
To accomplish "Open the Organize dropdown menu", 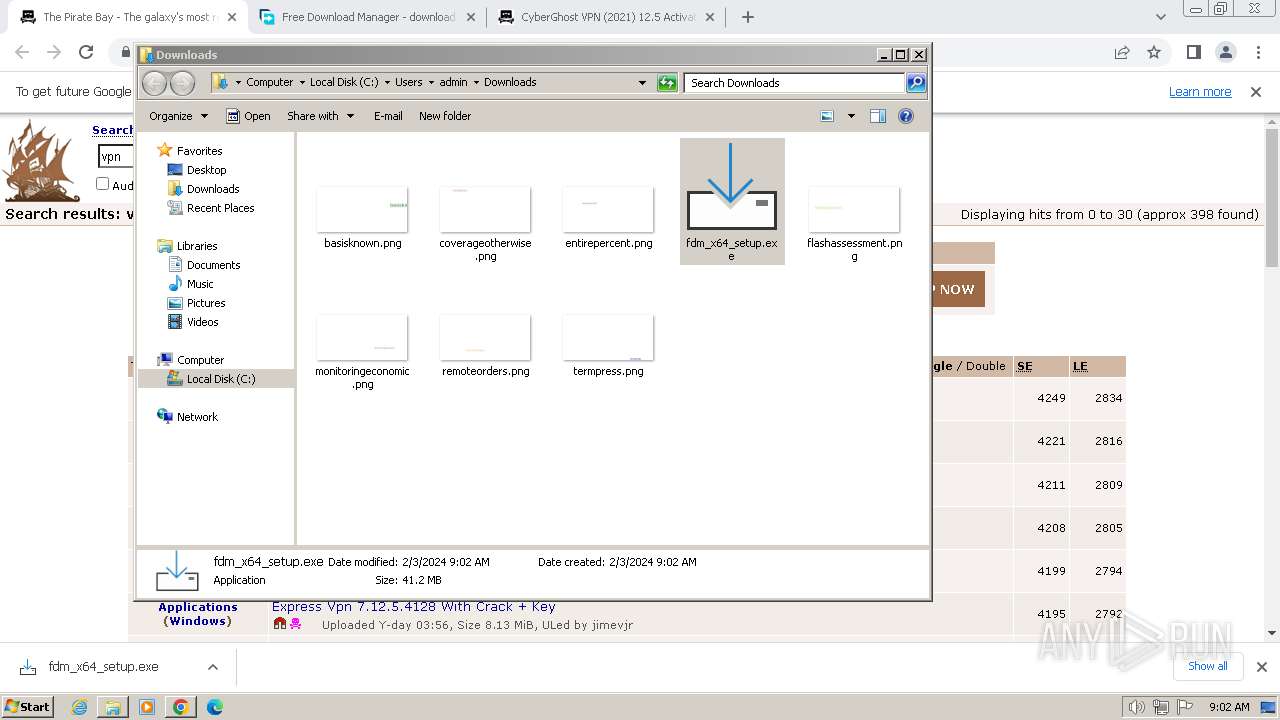I will coord(178,116).
